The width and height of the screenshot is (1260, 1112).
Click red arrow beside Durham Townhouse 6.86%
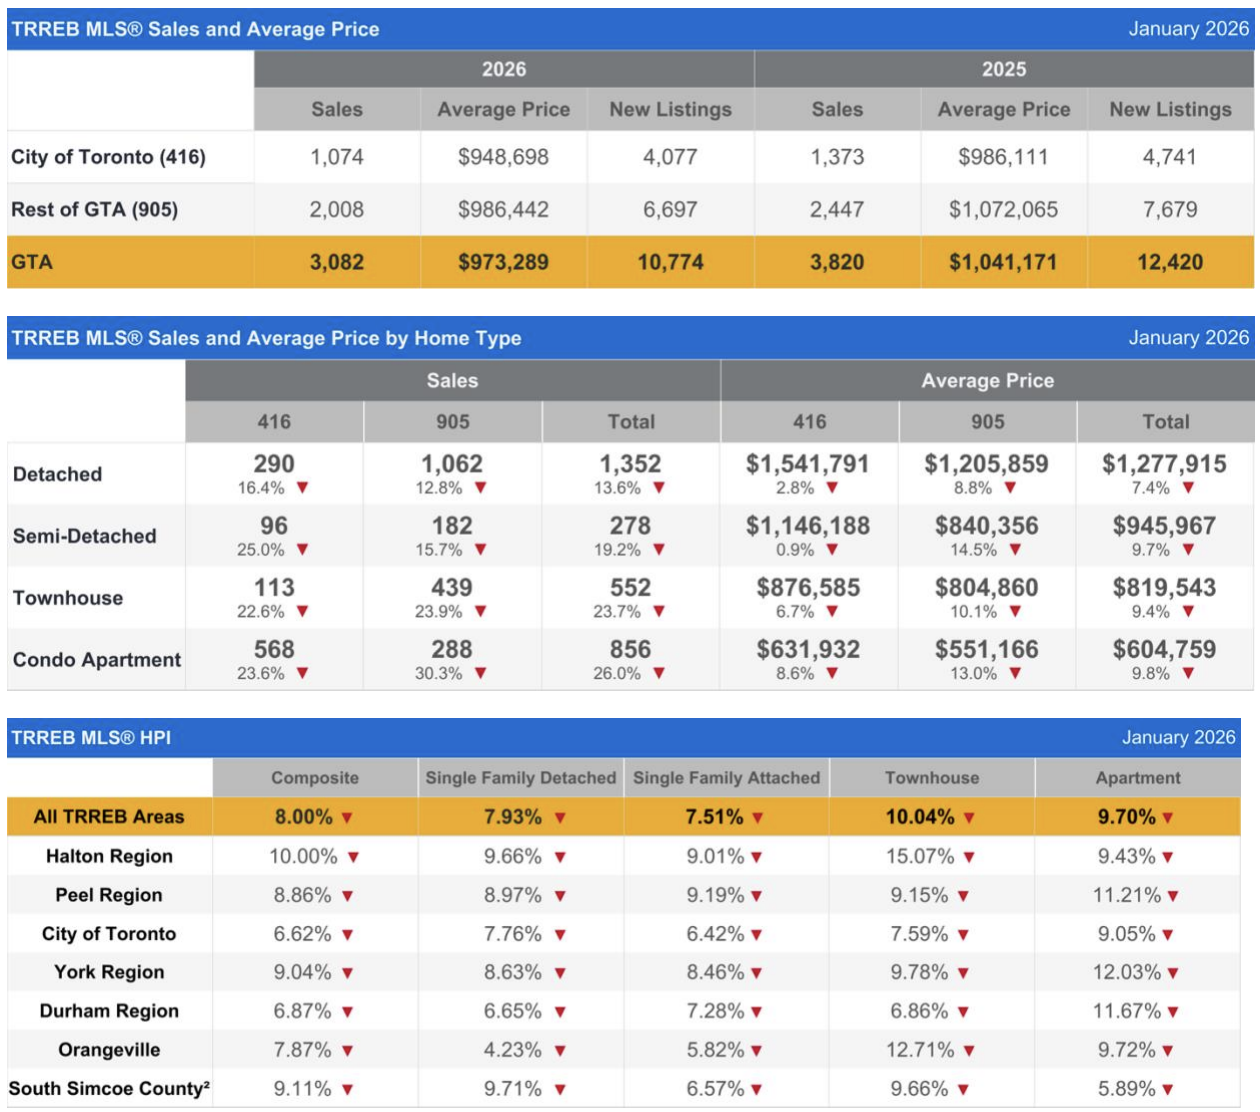(x=962, y=1012)
